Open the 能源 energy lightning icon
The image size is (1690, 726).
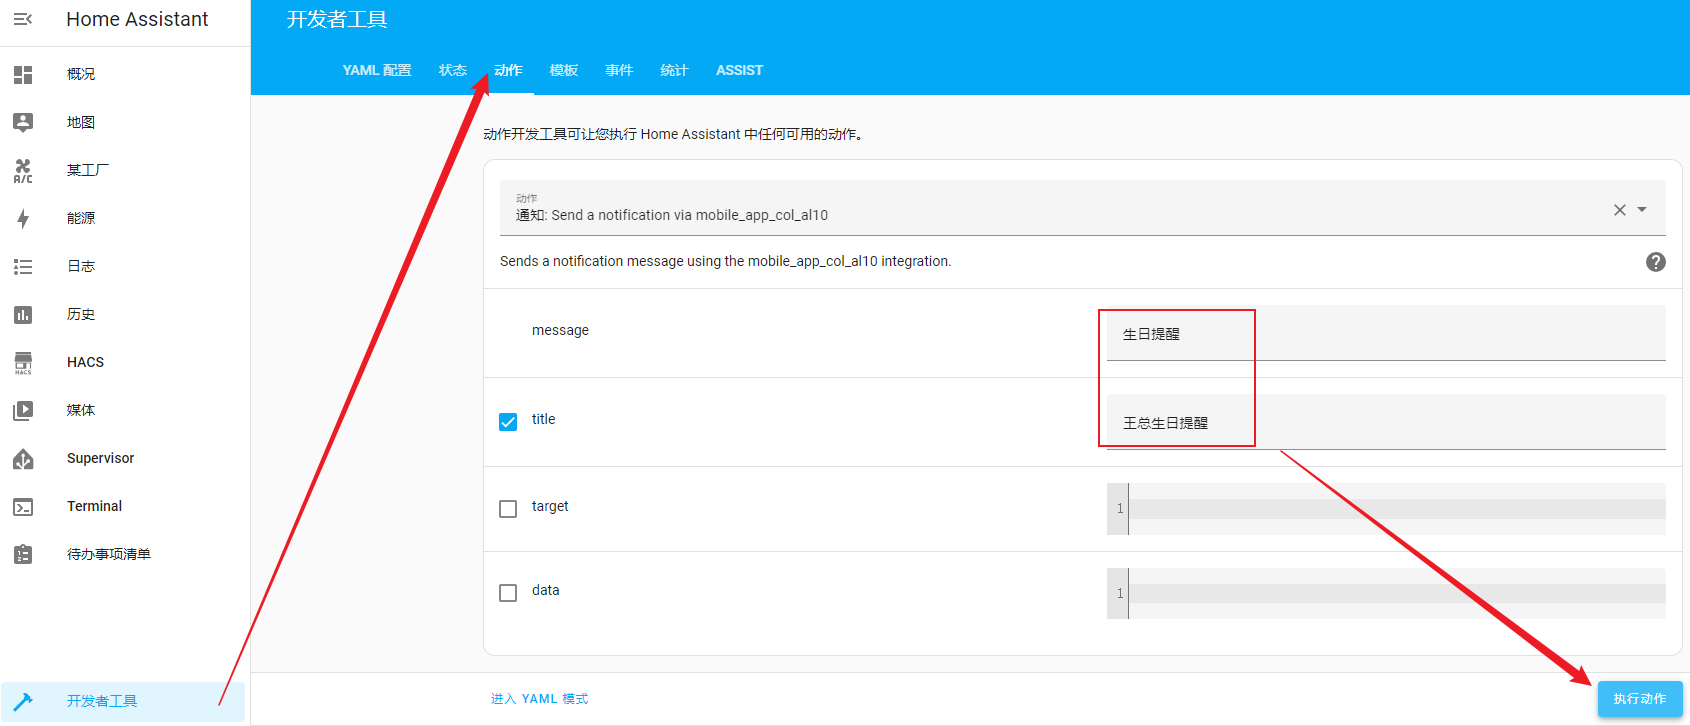tap(23, 218)
